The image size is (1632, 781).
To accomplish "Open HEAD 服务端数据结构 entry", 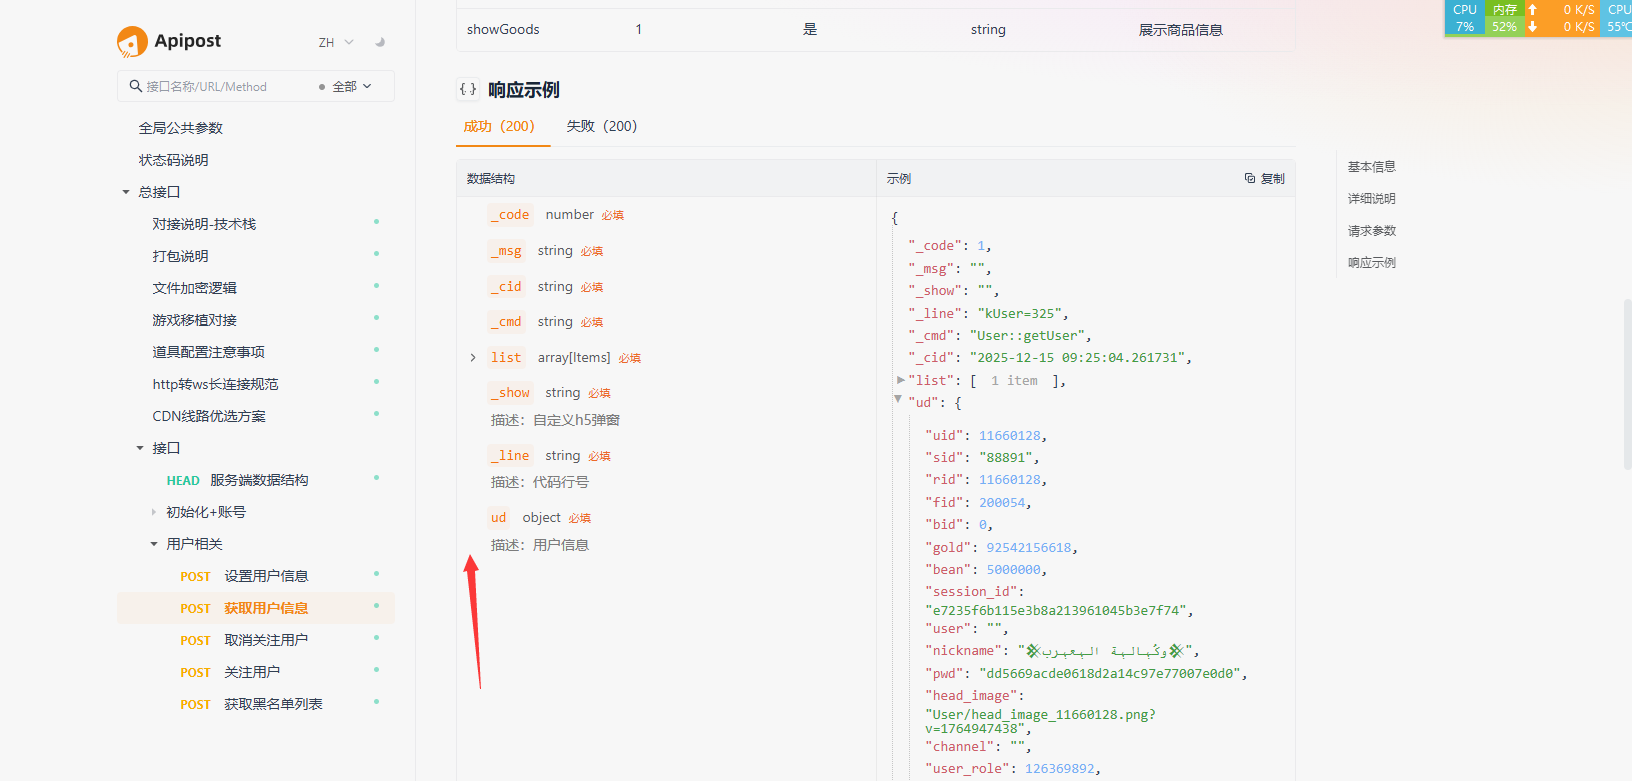I will [x=237, y=480].
